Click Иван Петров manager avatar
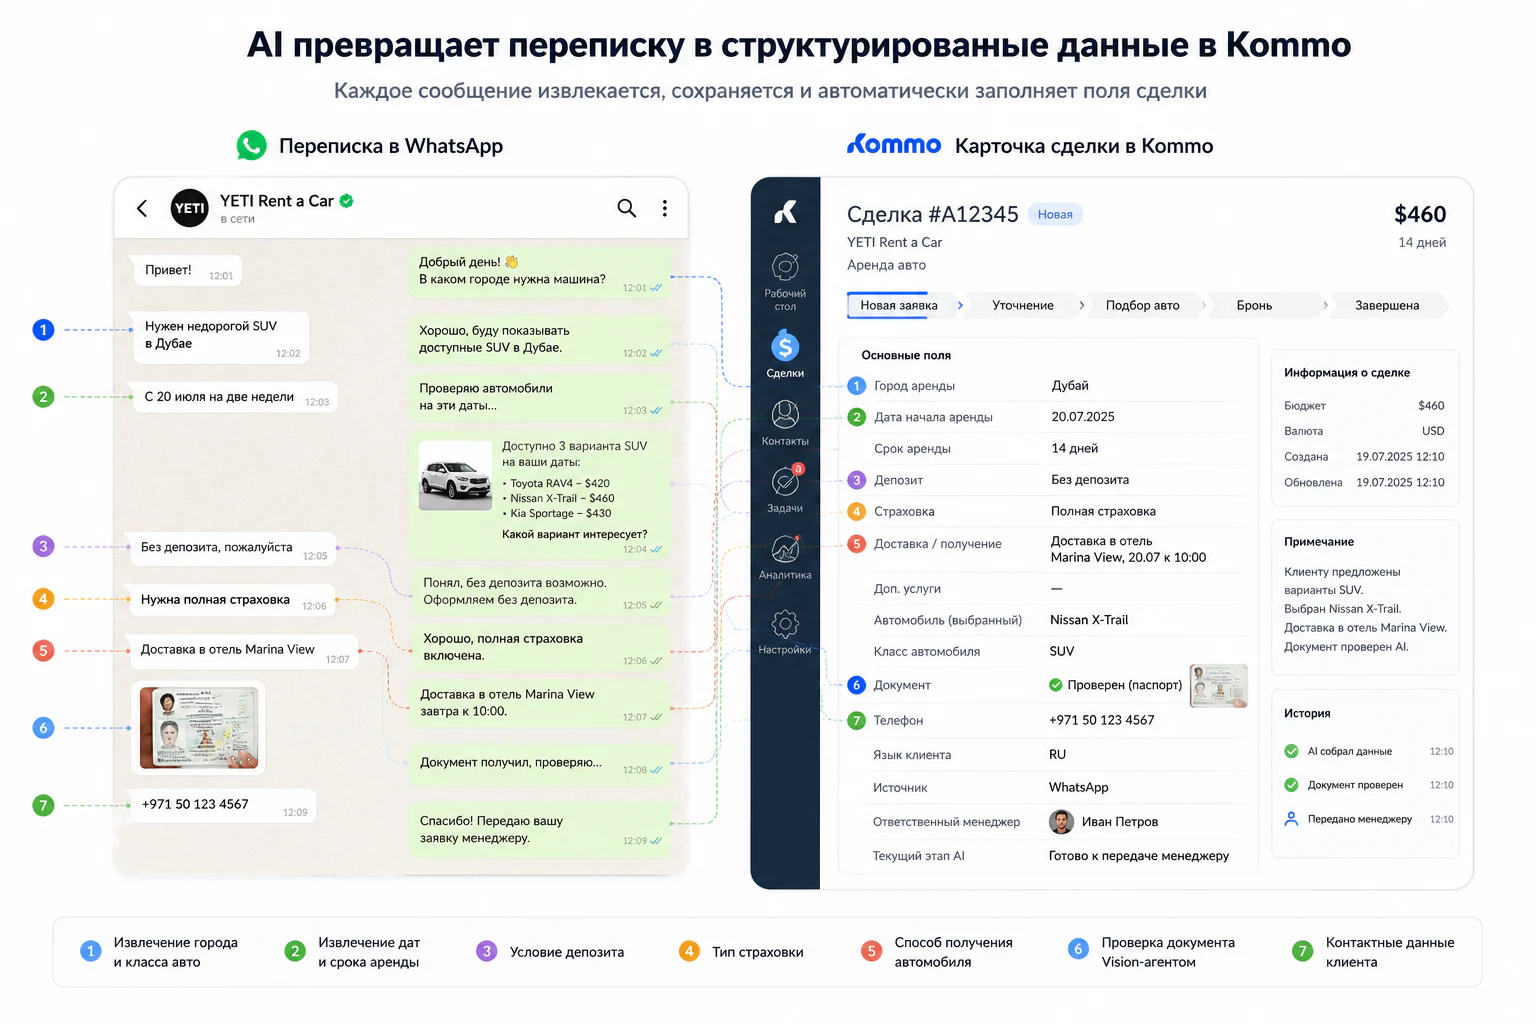The width and height of the screenshot is (1536, 1024). click(1061, 822)
